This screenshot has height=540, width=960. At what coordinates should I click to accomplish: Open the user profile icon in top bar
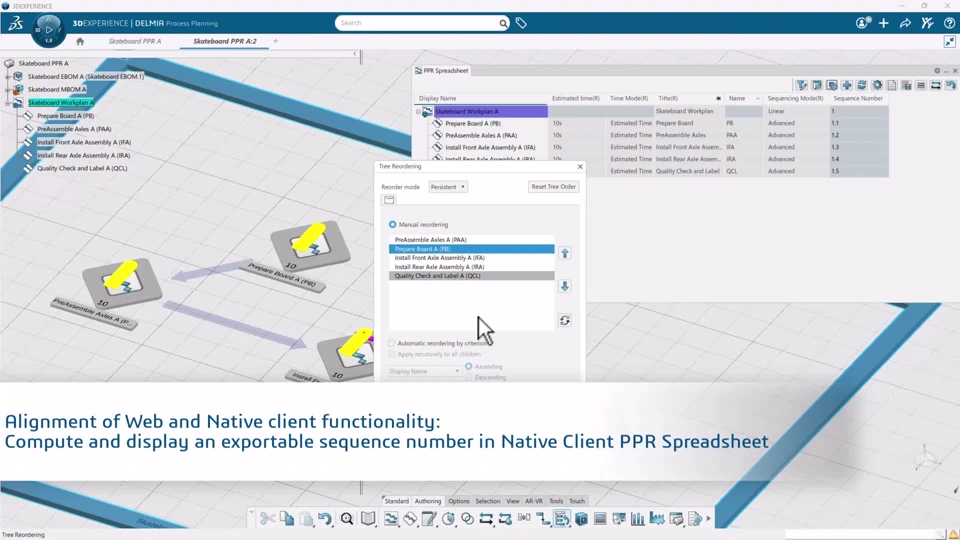863,23
